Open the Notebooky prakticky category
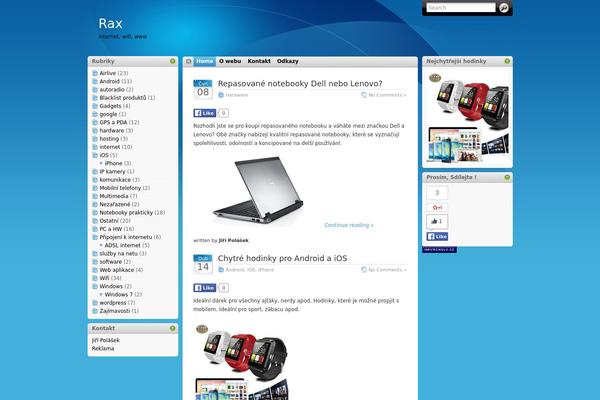The image size is (600, 400). click(126, 212)
